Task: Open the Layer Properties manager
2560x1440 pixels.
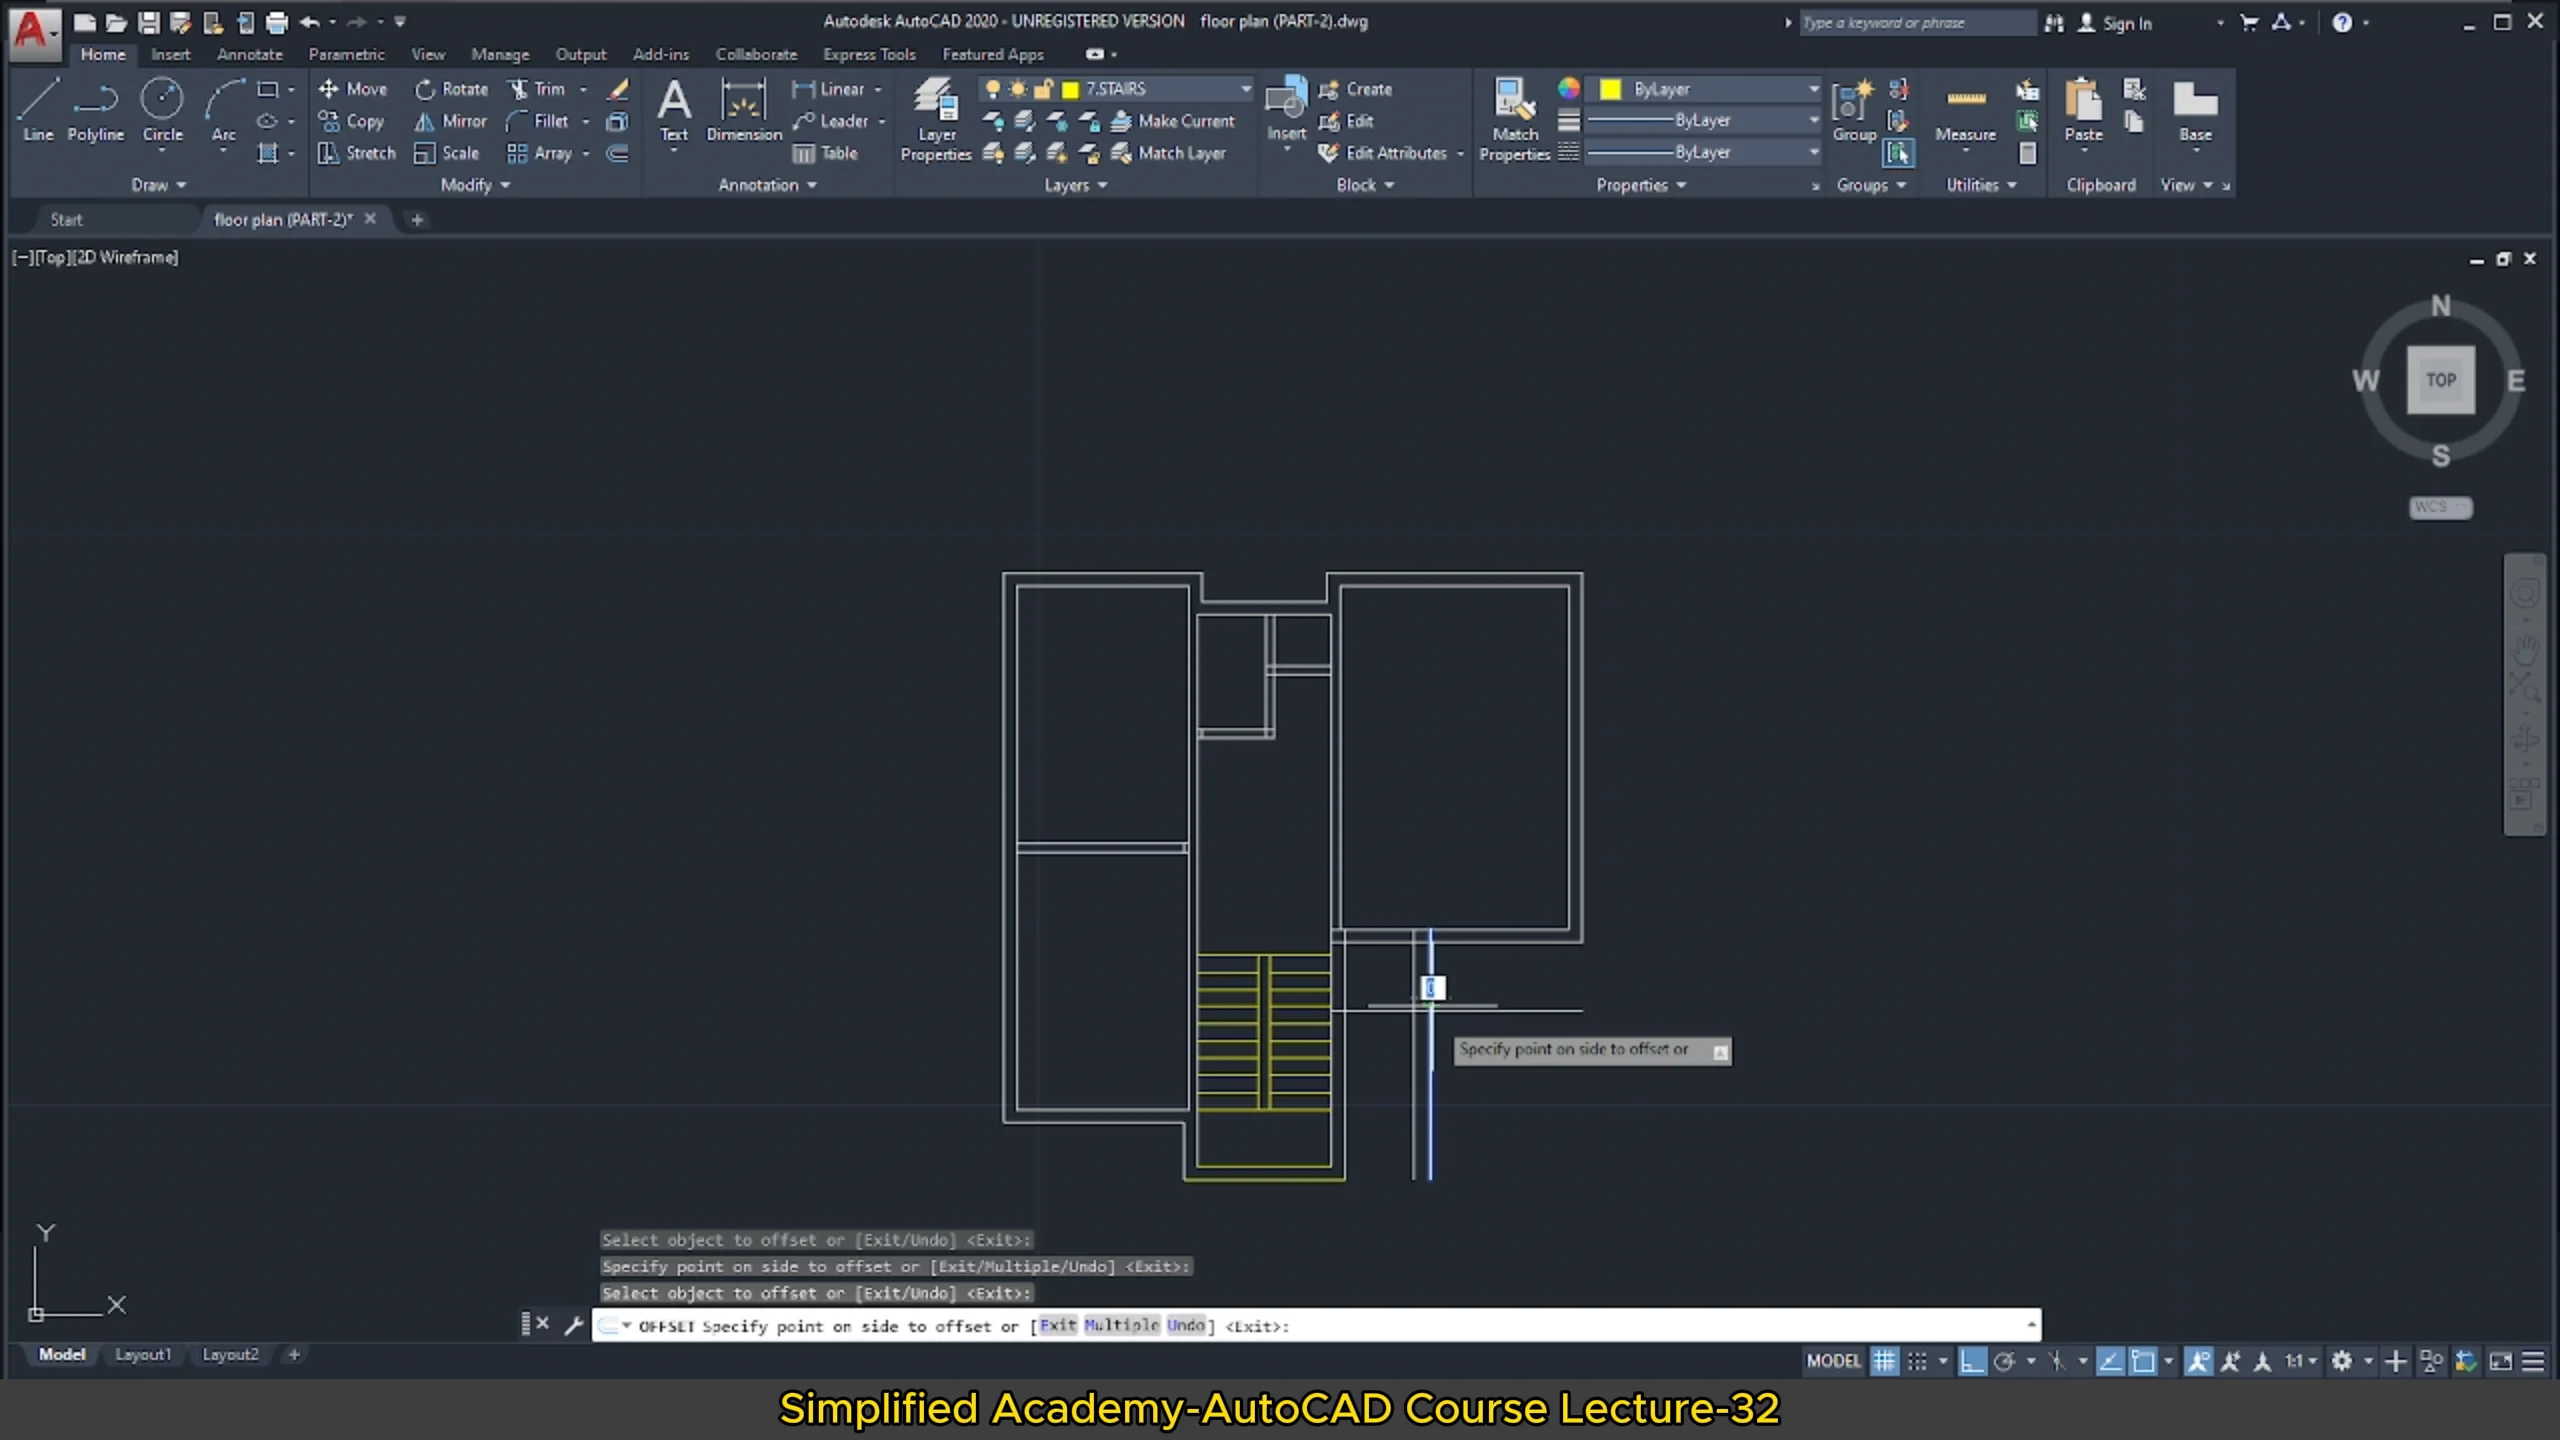Action: pyautogui.click(x=934, y=118)
